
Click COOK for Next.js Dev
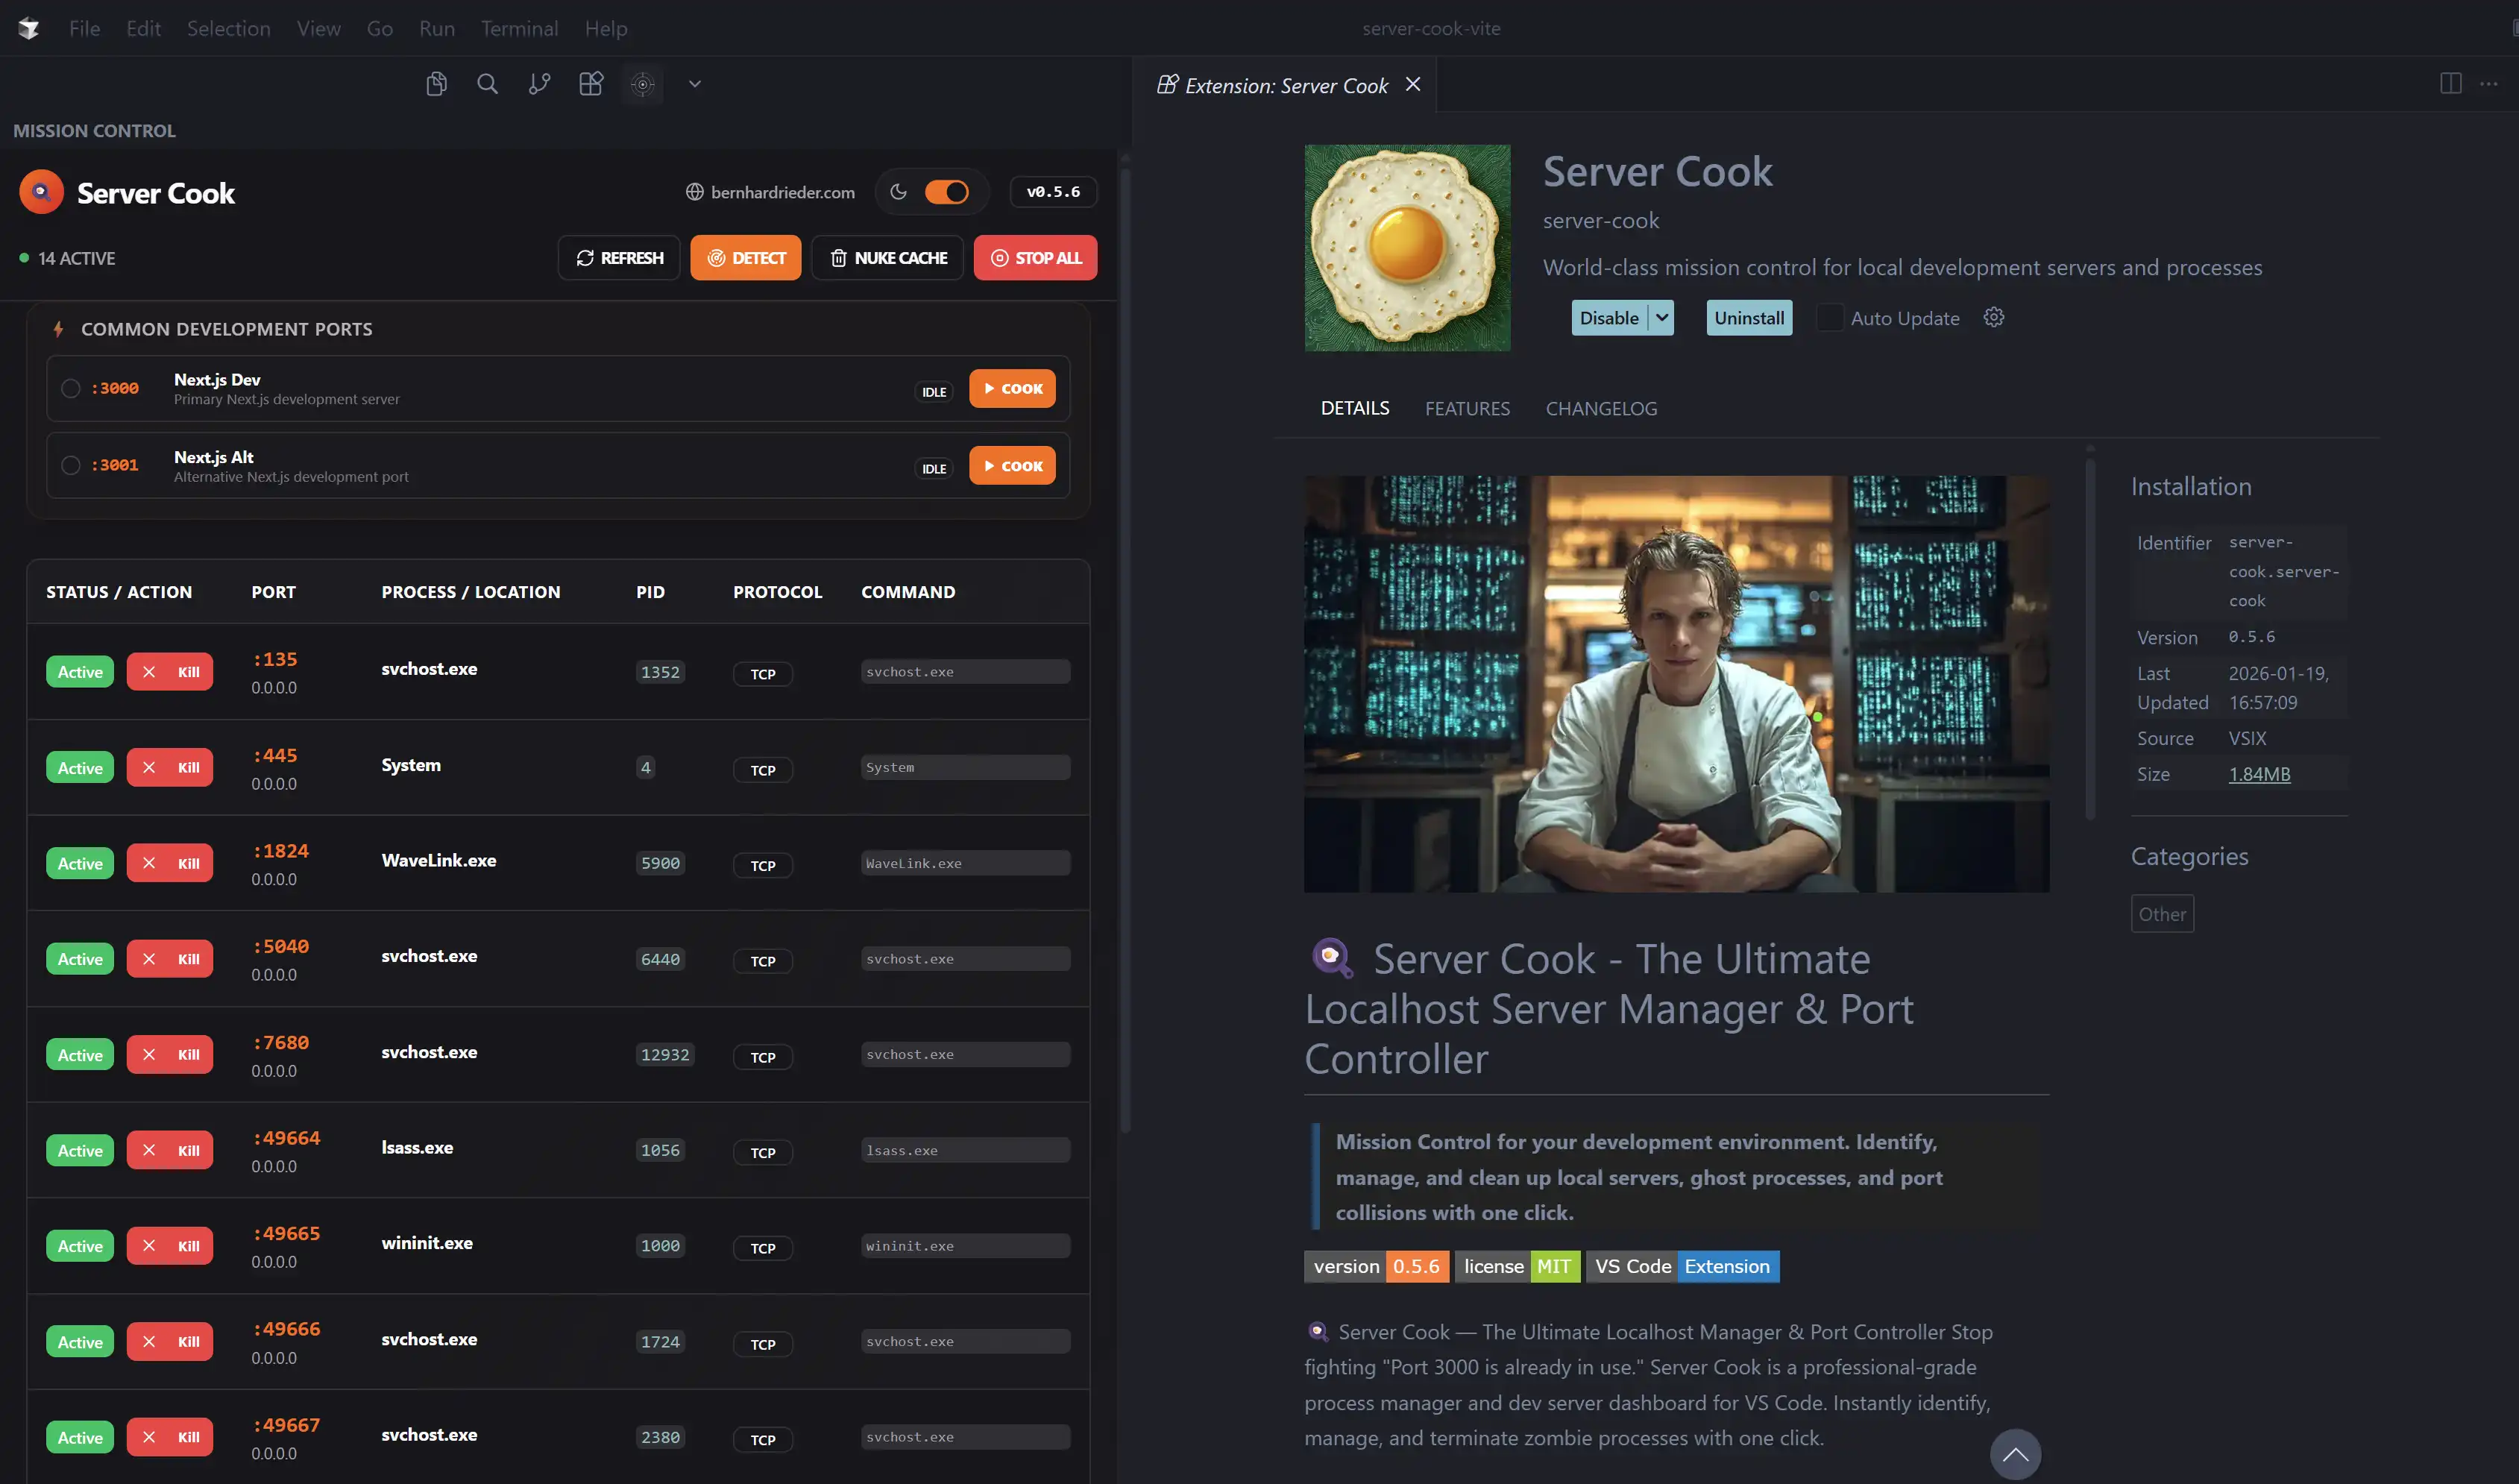[1012, 388]
